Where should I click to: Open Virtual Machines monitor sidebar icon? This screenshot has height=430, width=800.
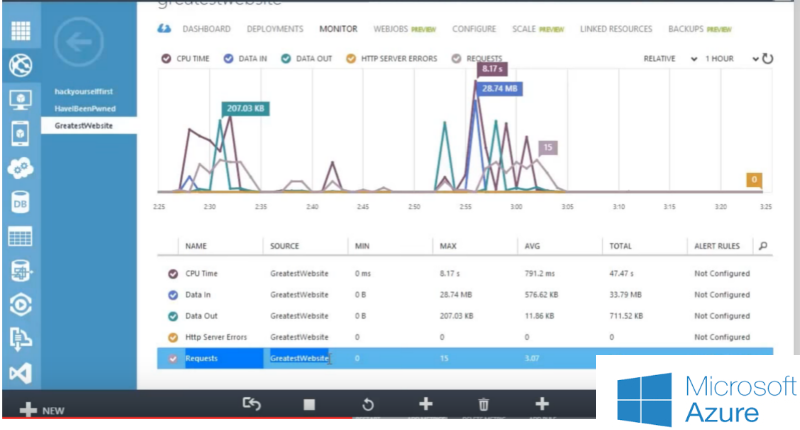pyautogui.click(x=20, y=99)
